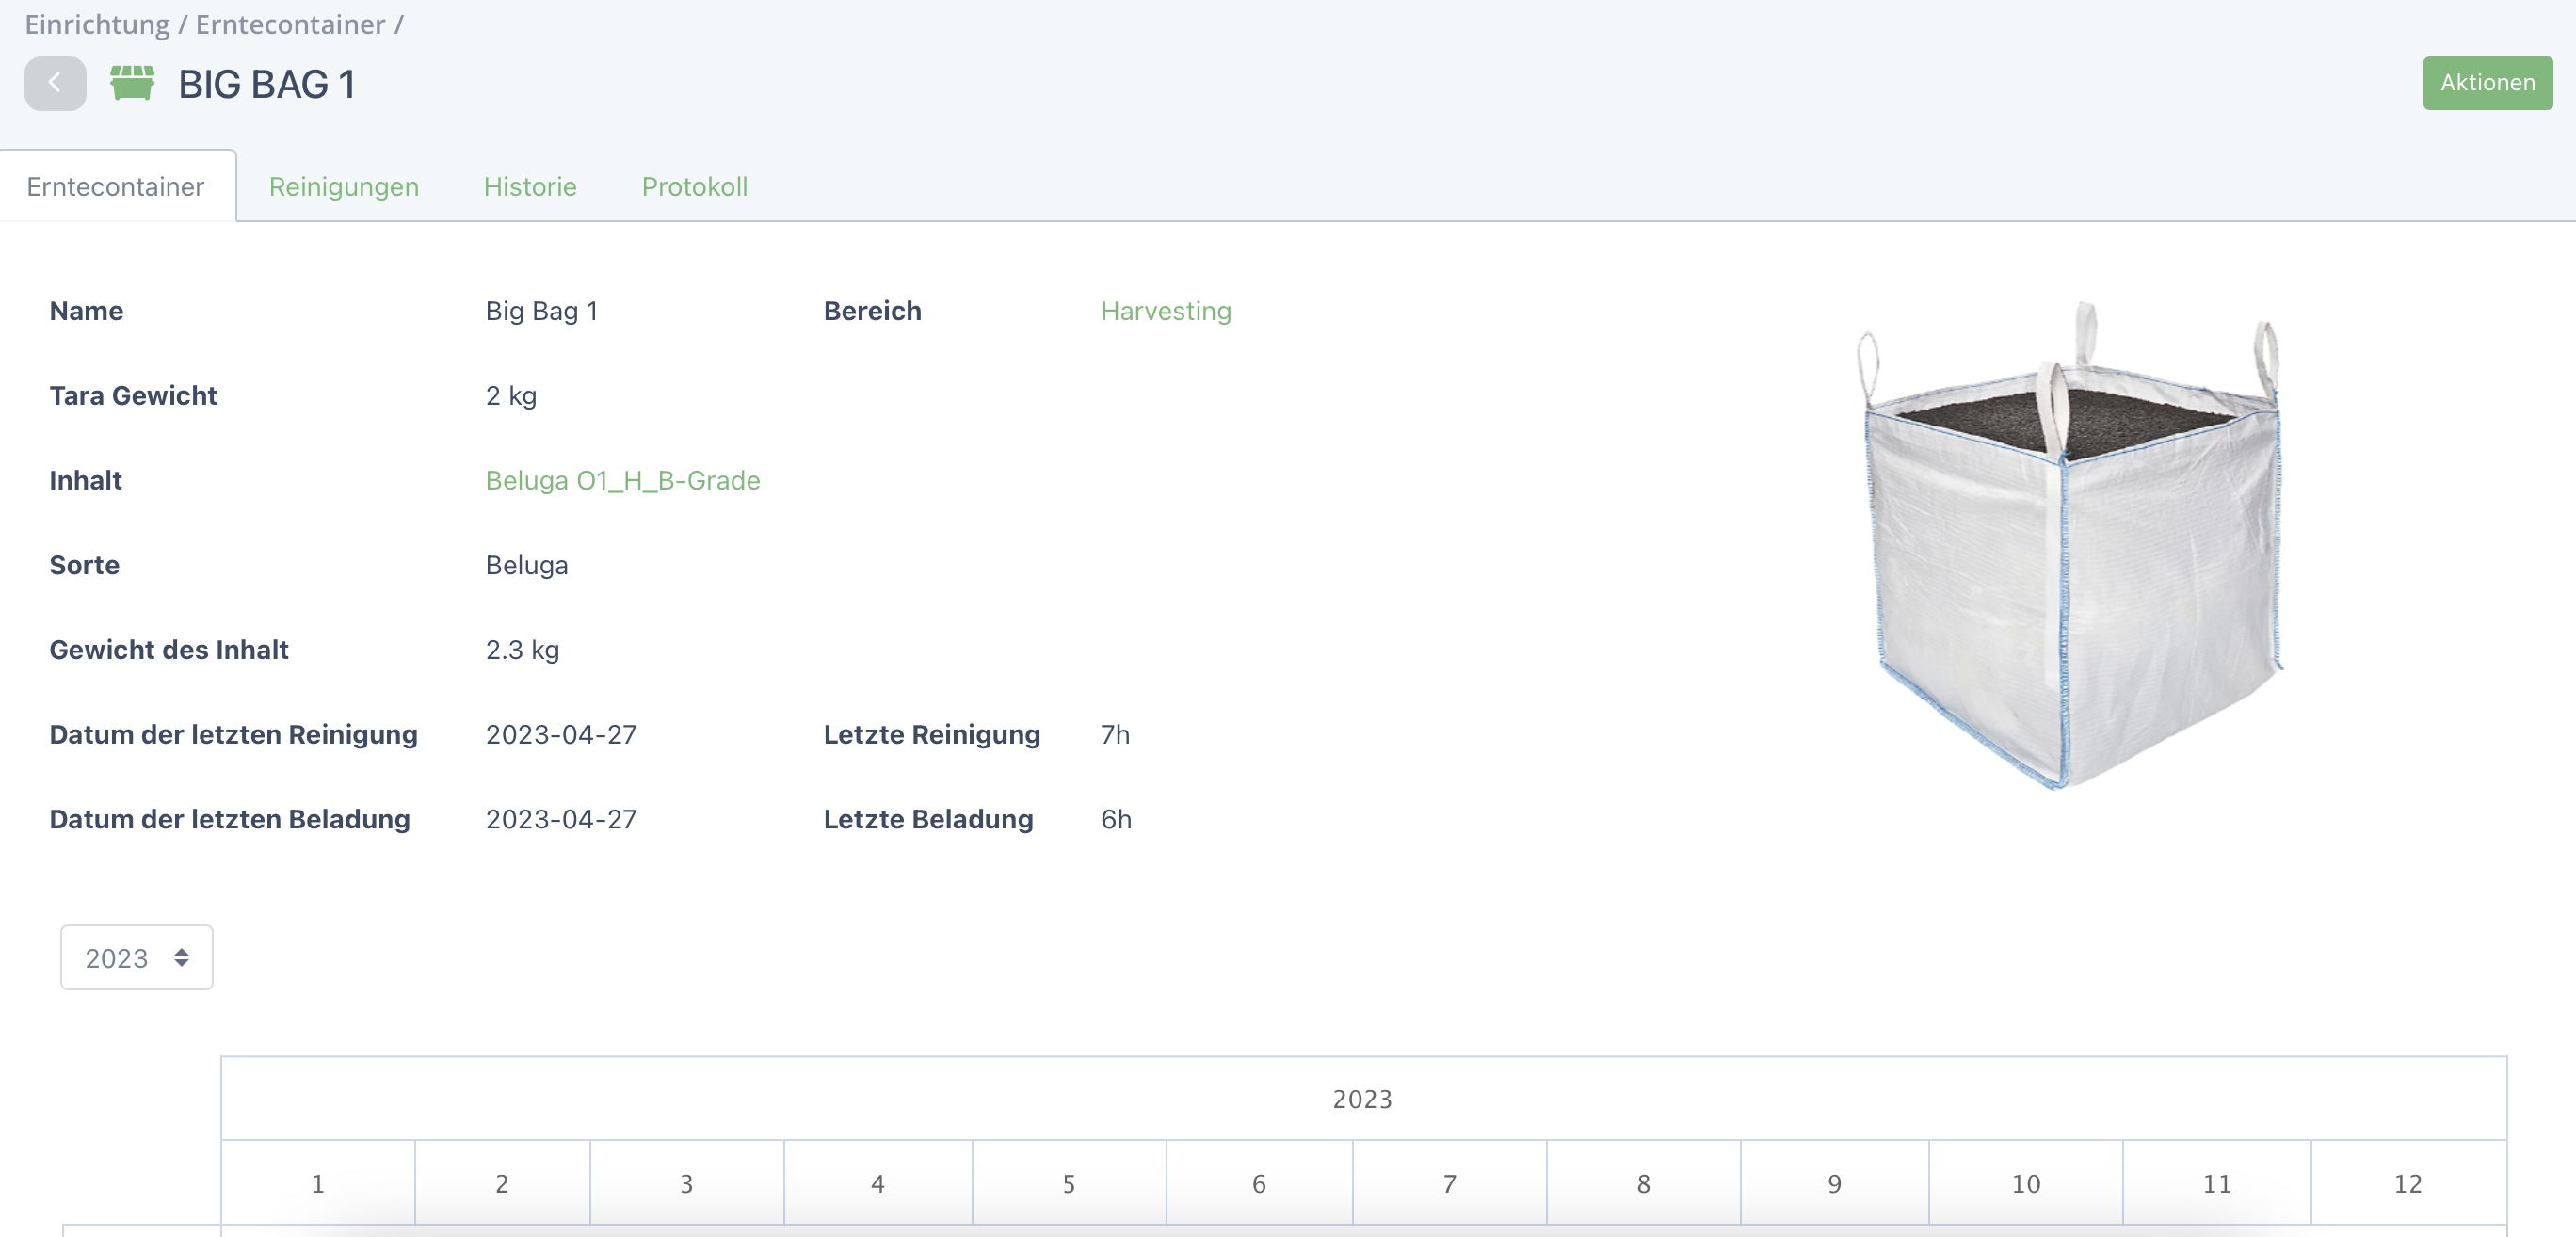Viewport: 2576px width, 1237px height.
Task: Click the green harvest container icon
Action: pos(132,83)
